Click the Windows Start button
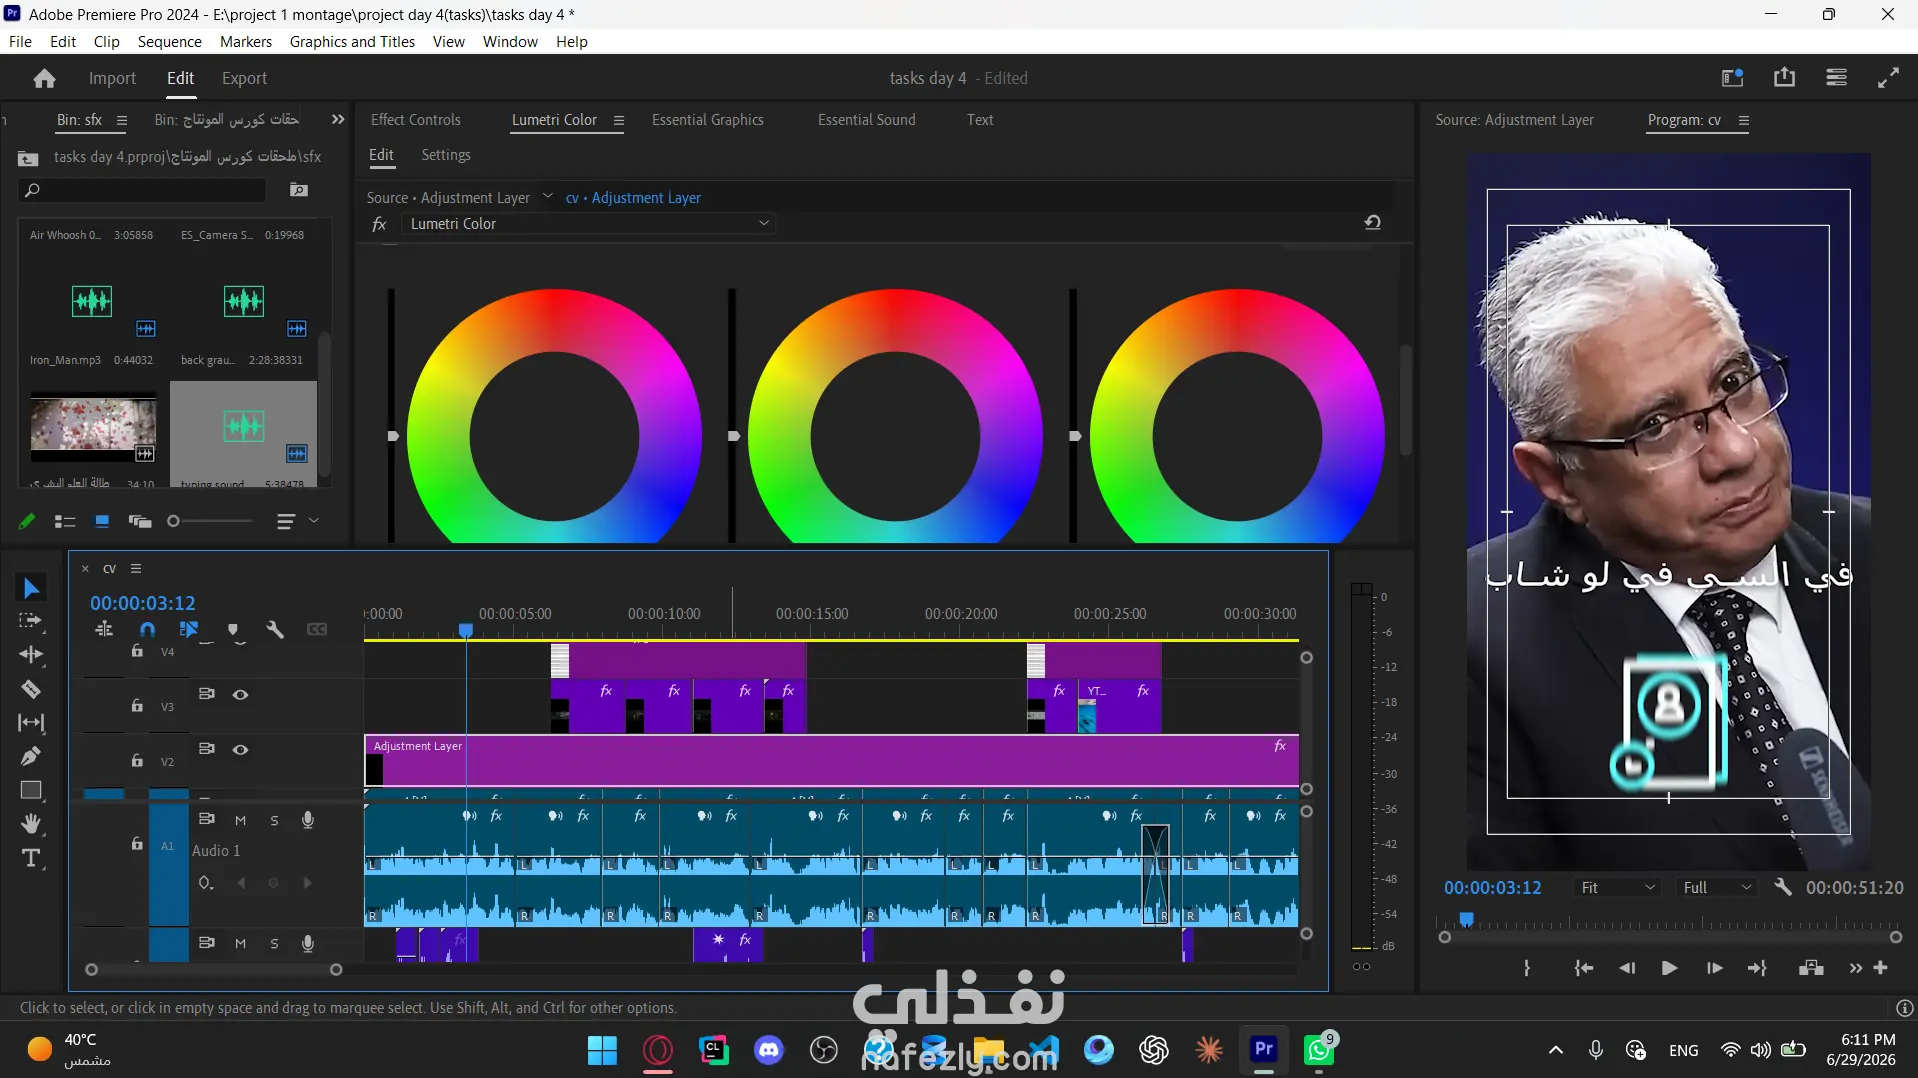This screenshot has width=1918, height=1078. [602, 1050]
